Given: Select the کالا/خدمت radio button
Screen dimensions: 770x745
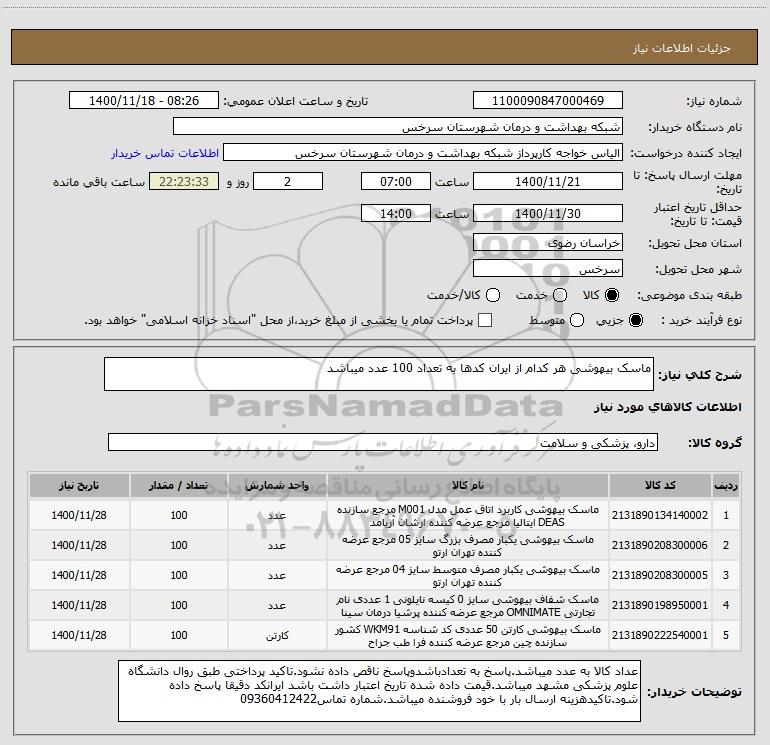Looking at the screenshot, I should 493,295.
